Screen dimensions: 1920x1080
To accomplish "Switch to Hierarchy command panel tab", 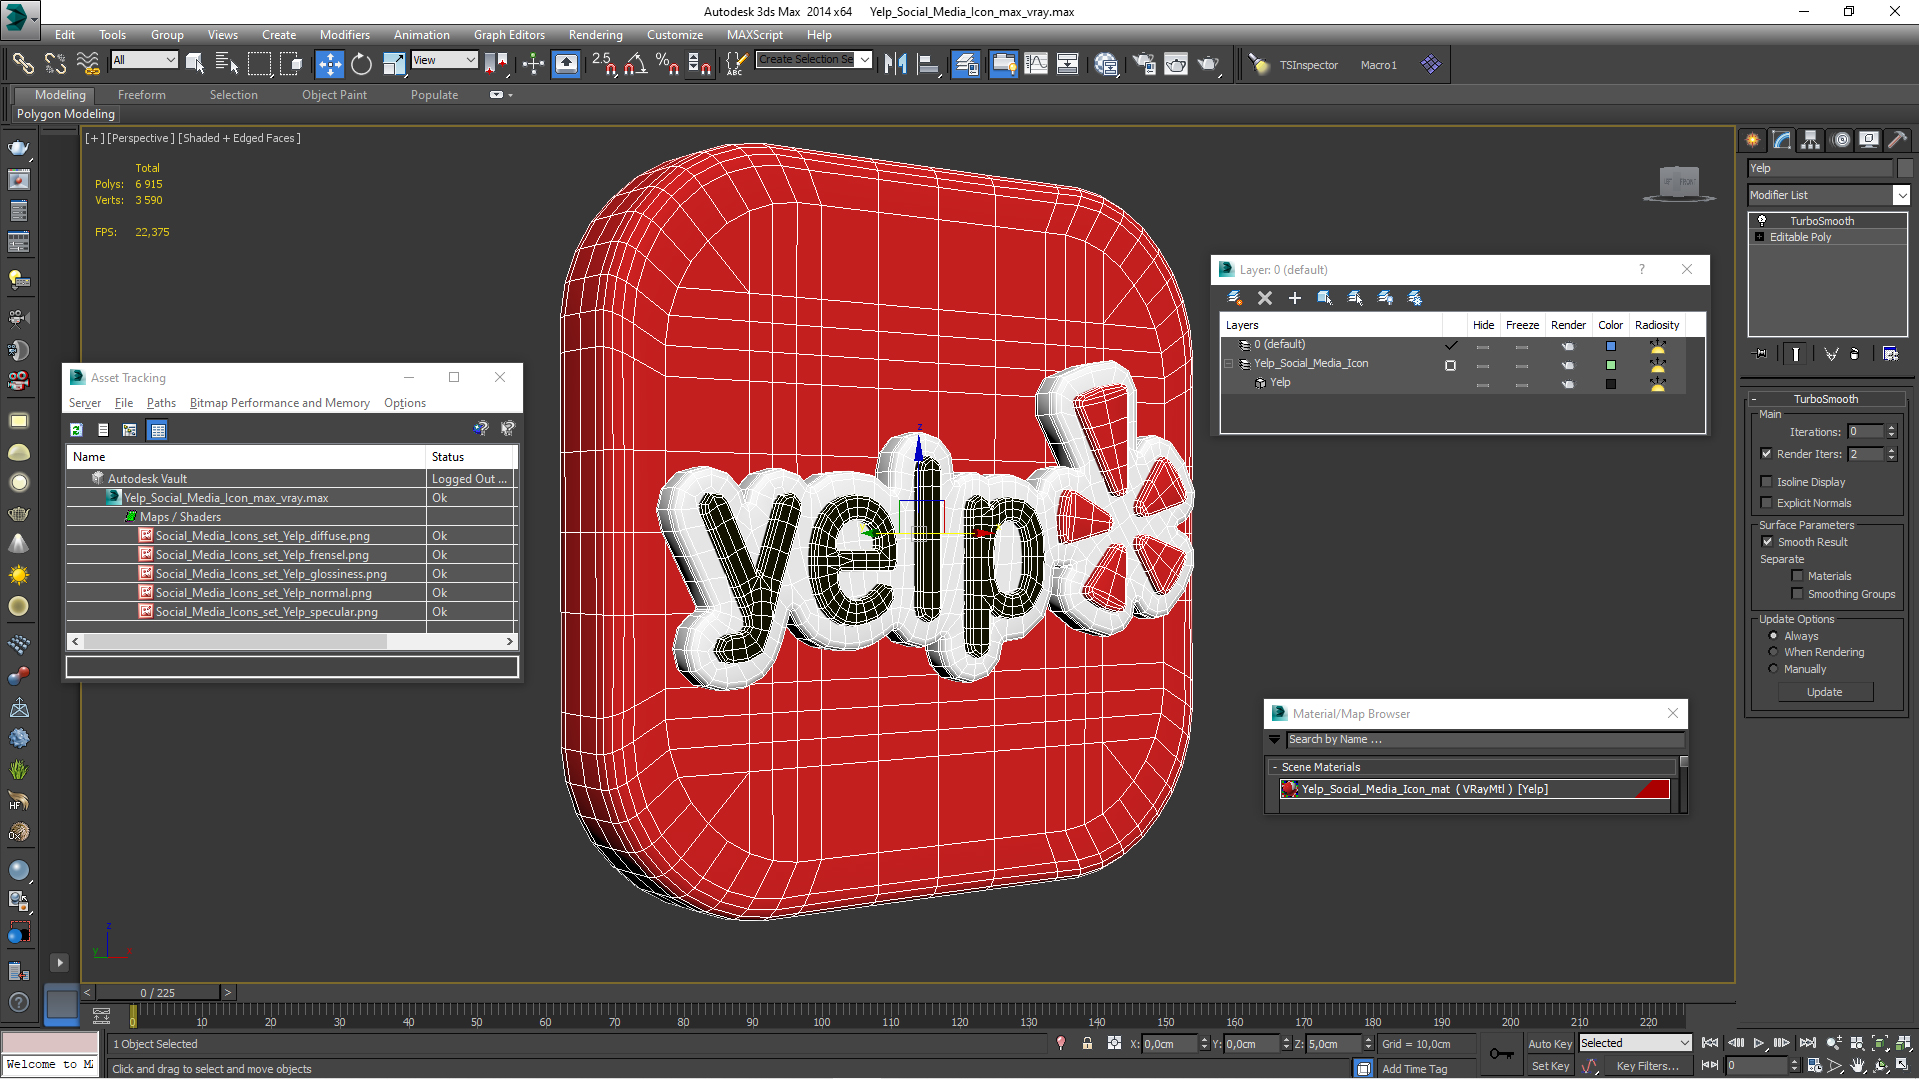I will pyautogui.click(x=1810, y=140).
